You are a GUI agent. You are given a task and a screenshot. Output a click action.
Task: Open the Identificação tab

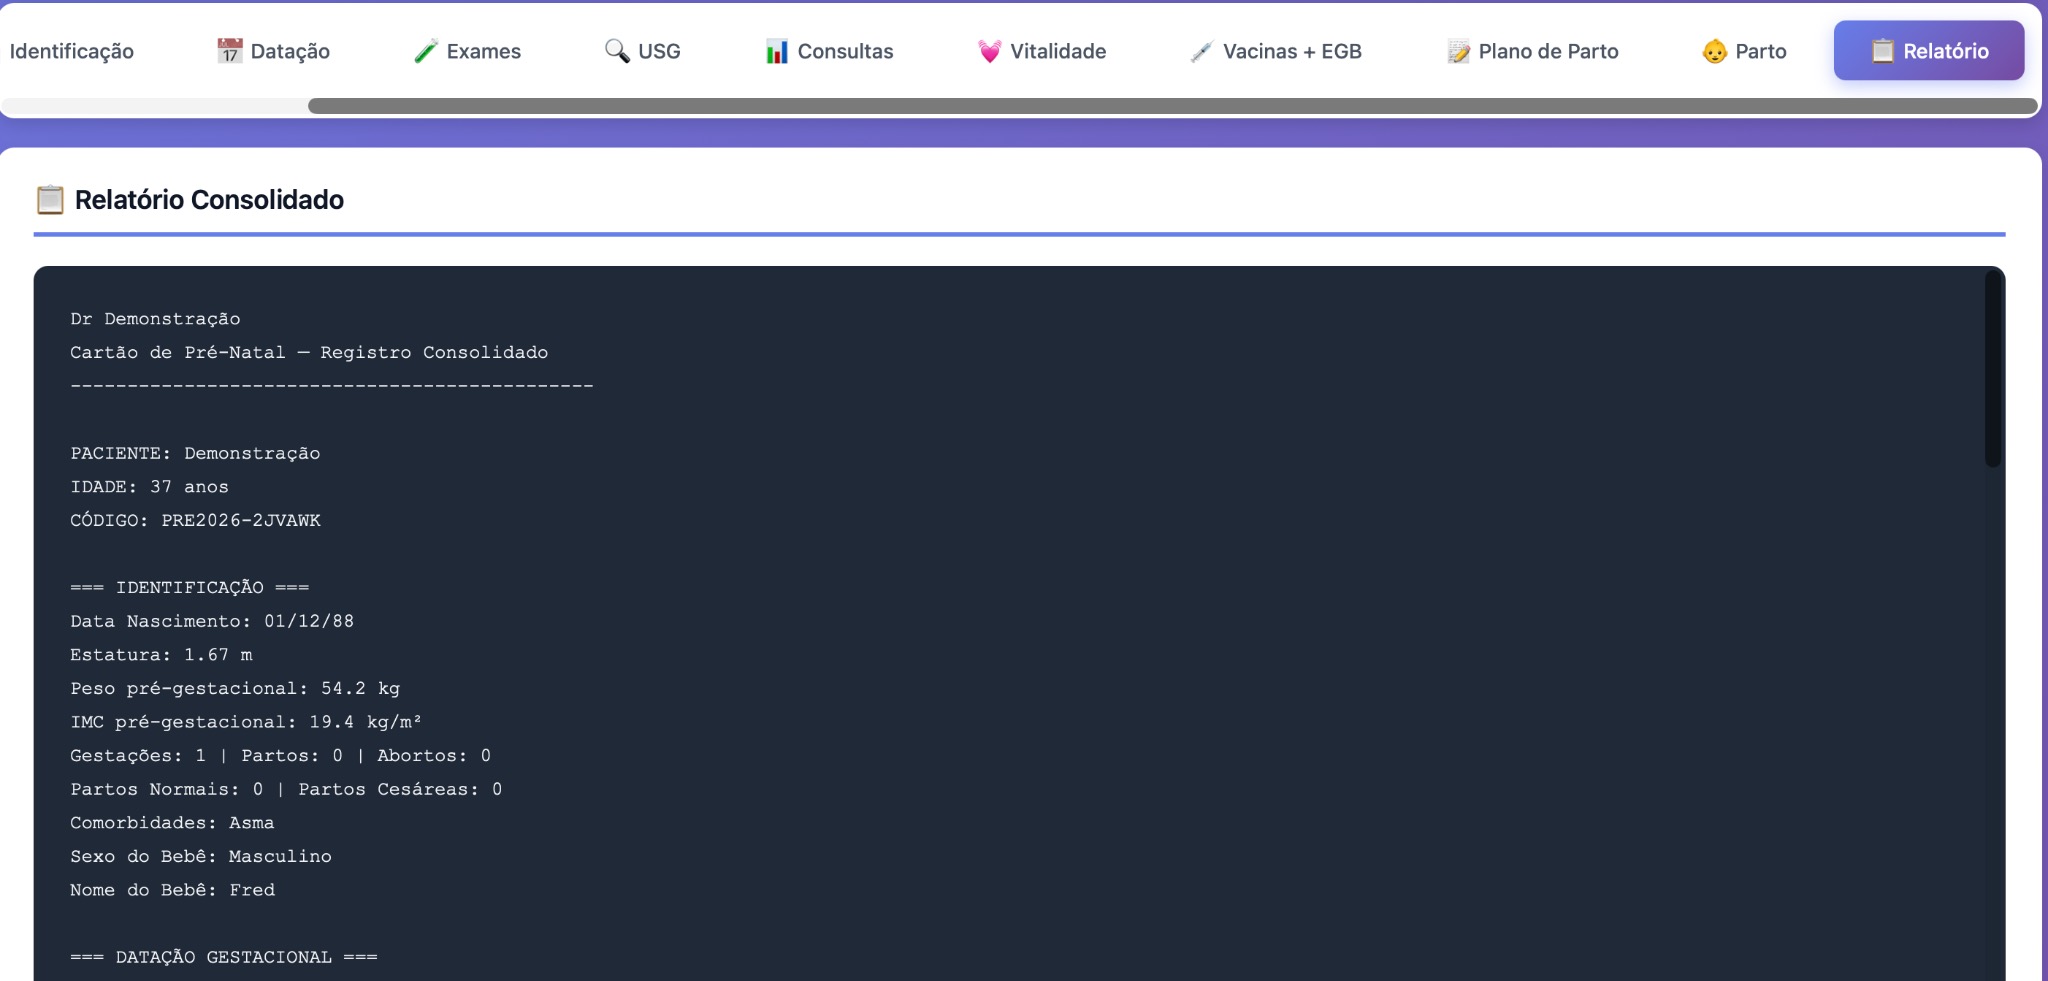click(72, 51)
